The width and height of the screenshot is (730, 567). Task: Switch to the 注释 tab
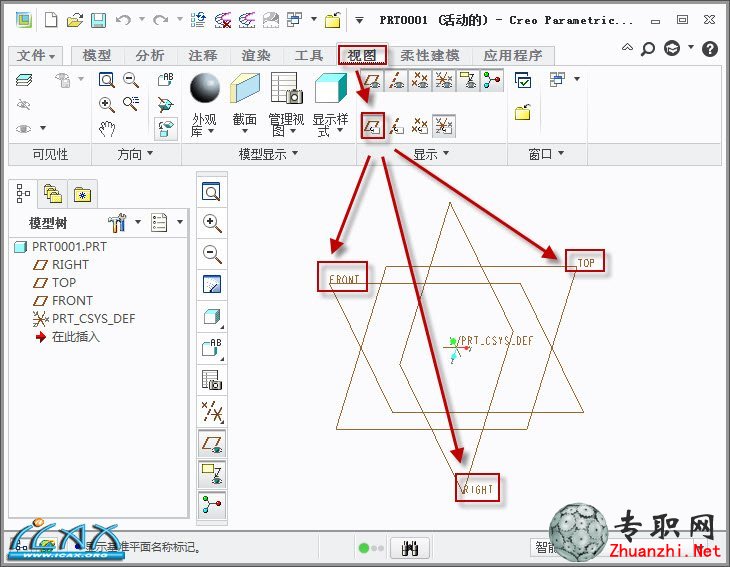pyautogui.click(x=203, y=55)
